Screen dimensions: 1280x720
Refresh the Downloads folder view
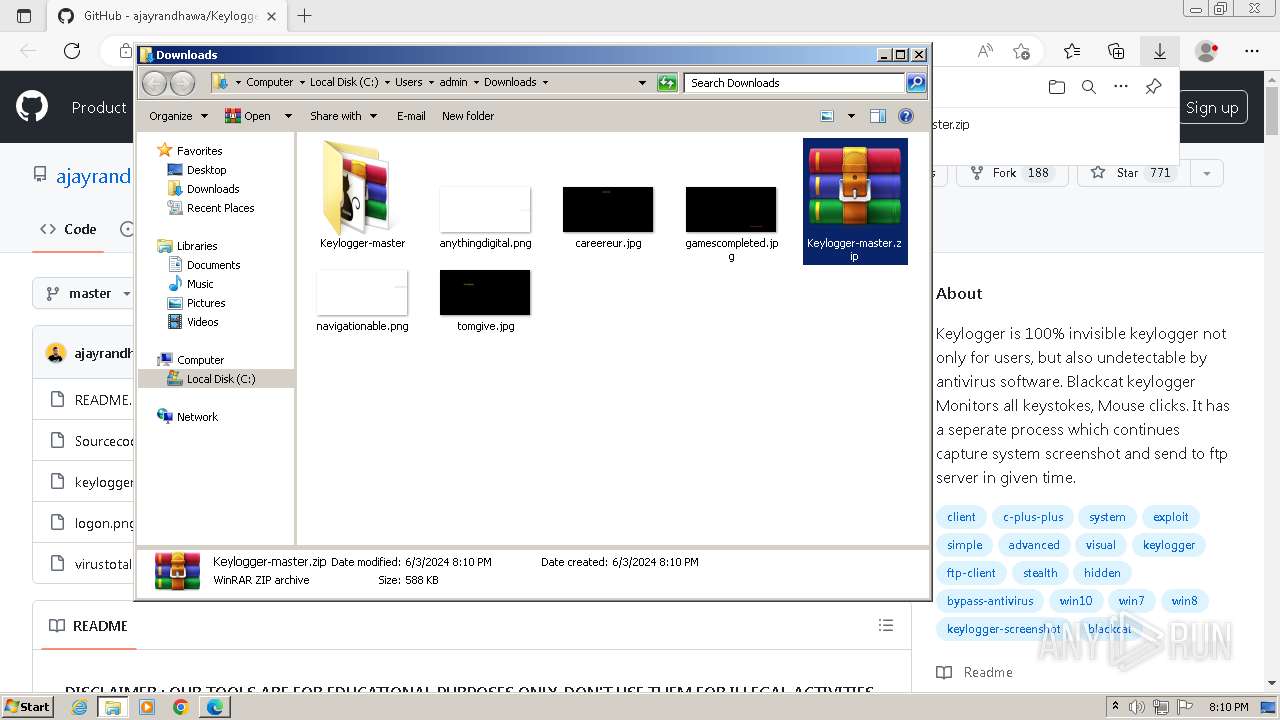tap(667, 83)
